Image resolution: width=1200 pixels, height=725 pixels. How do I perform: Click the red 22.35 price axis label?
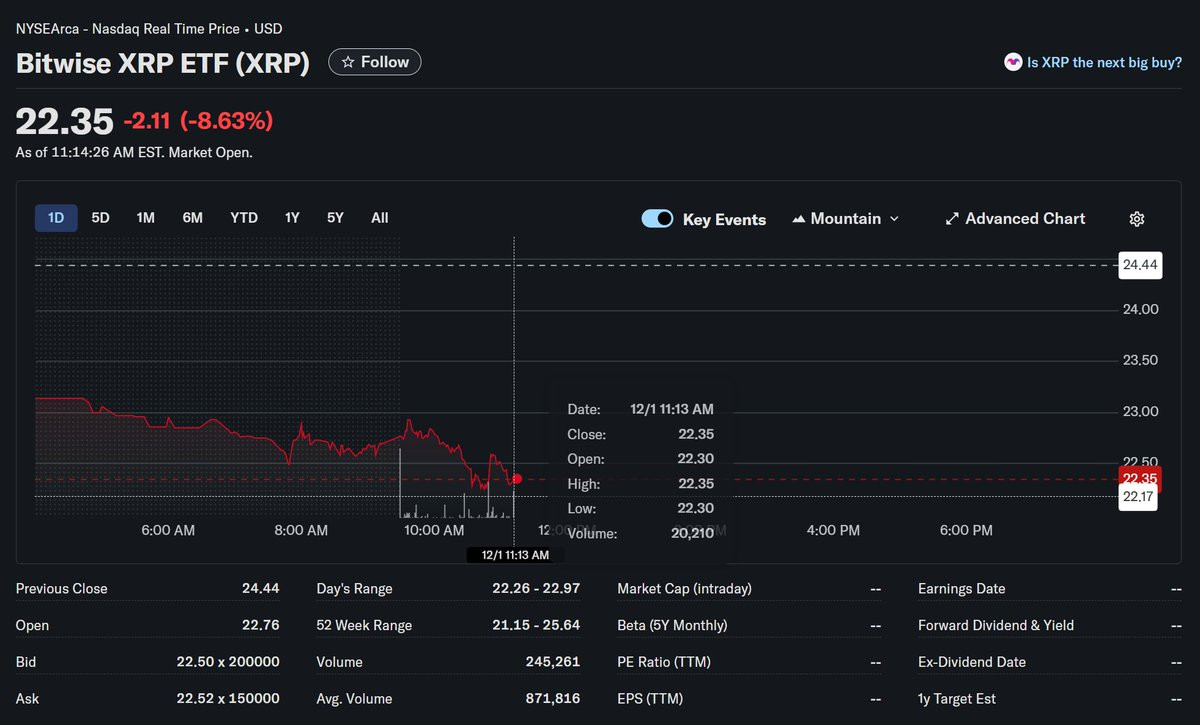1140,477
